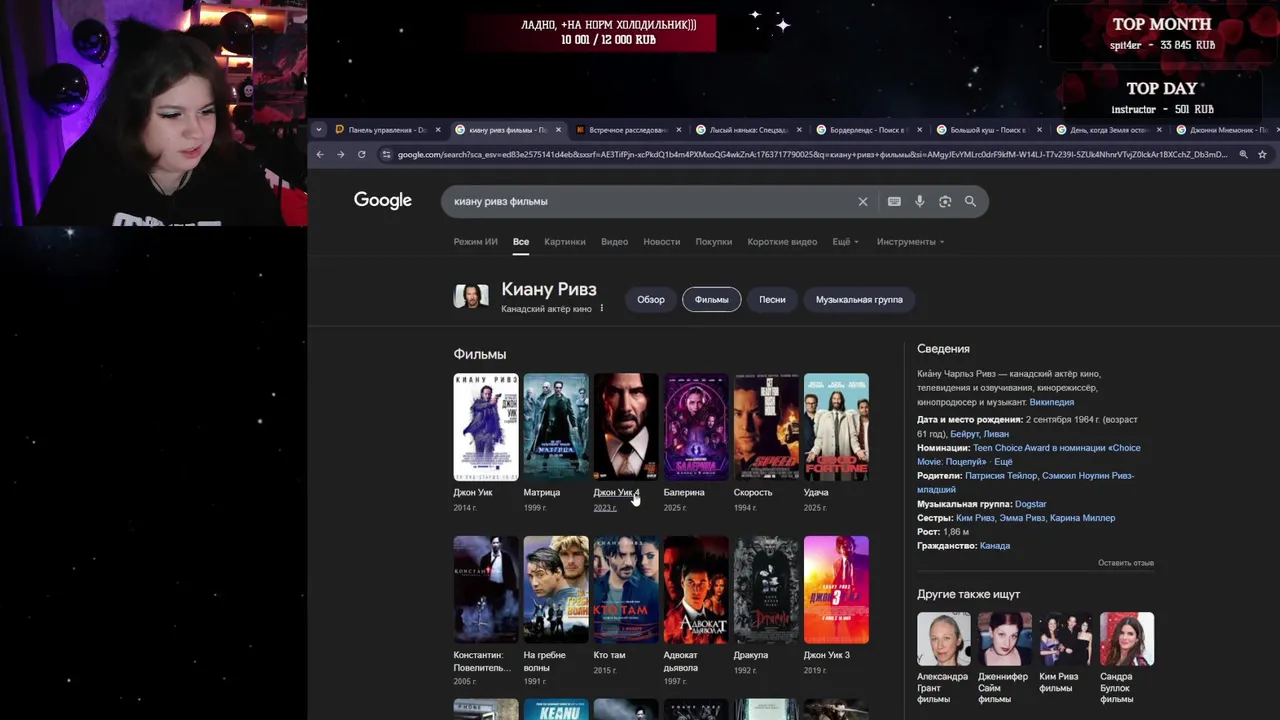Open 'Адвокат дьявола' movie poster

click(x=696, y=590)
